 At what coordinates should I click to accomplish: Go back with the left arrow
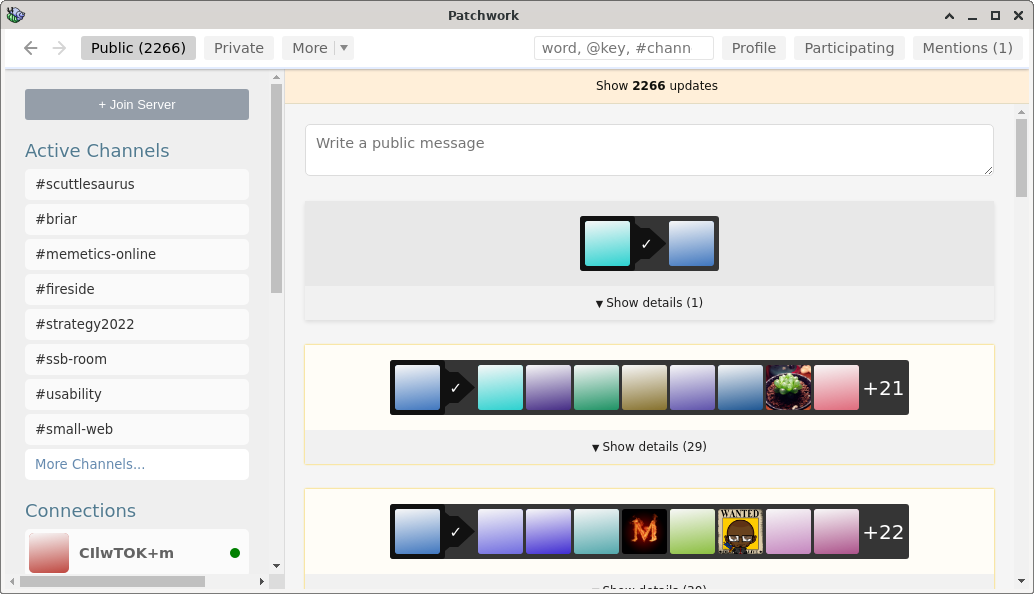pyautogui.click(x=30, y=48)
